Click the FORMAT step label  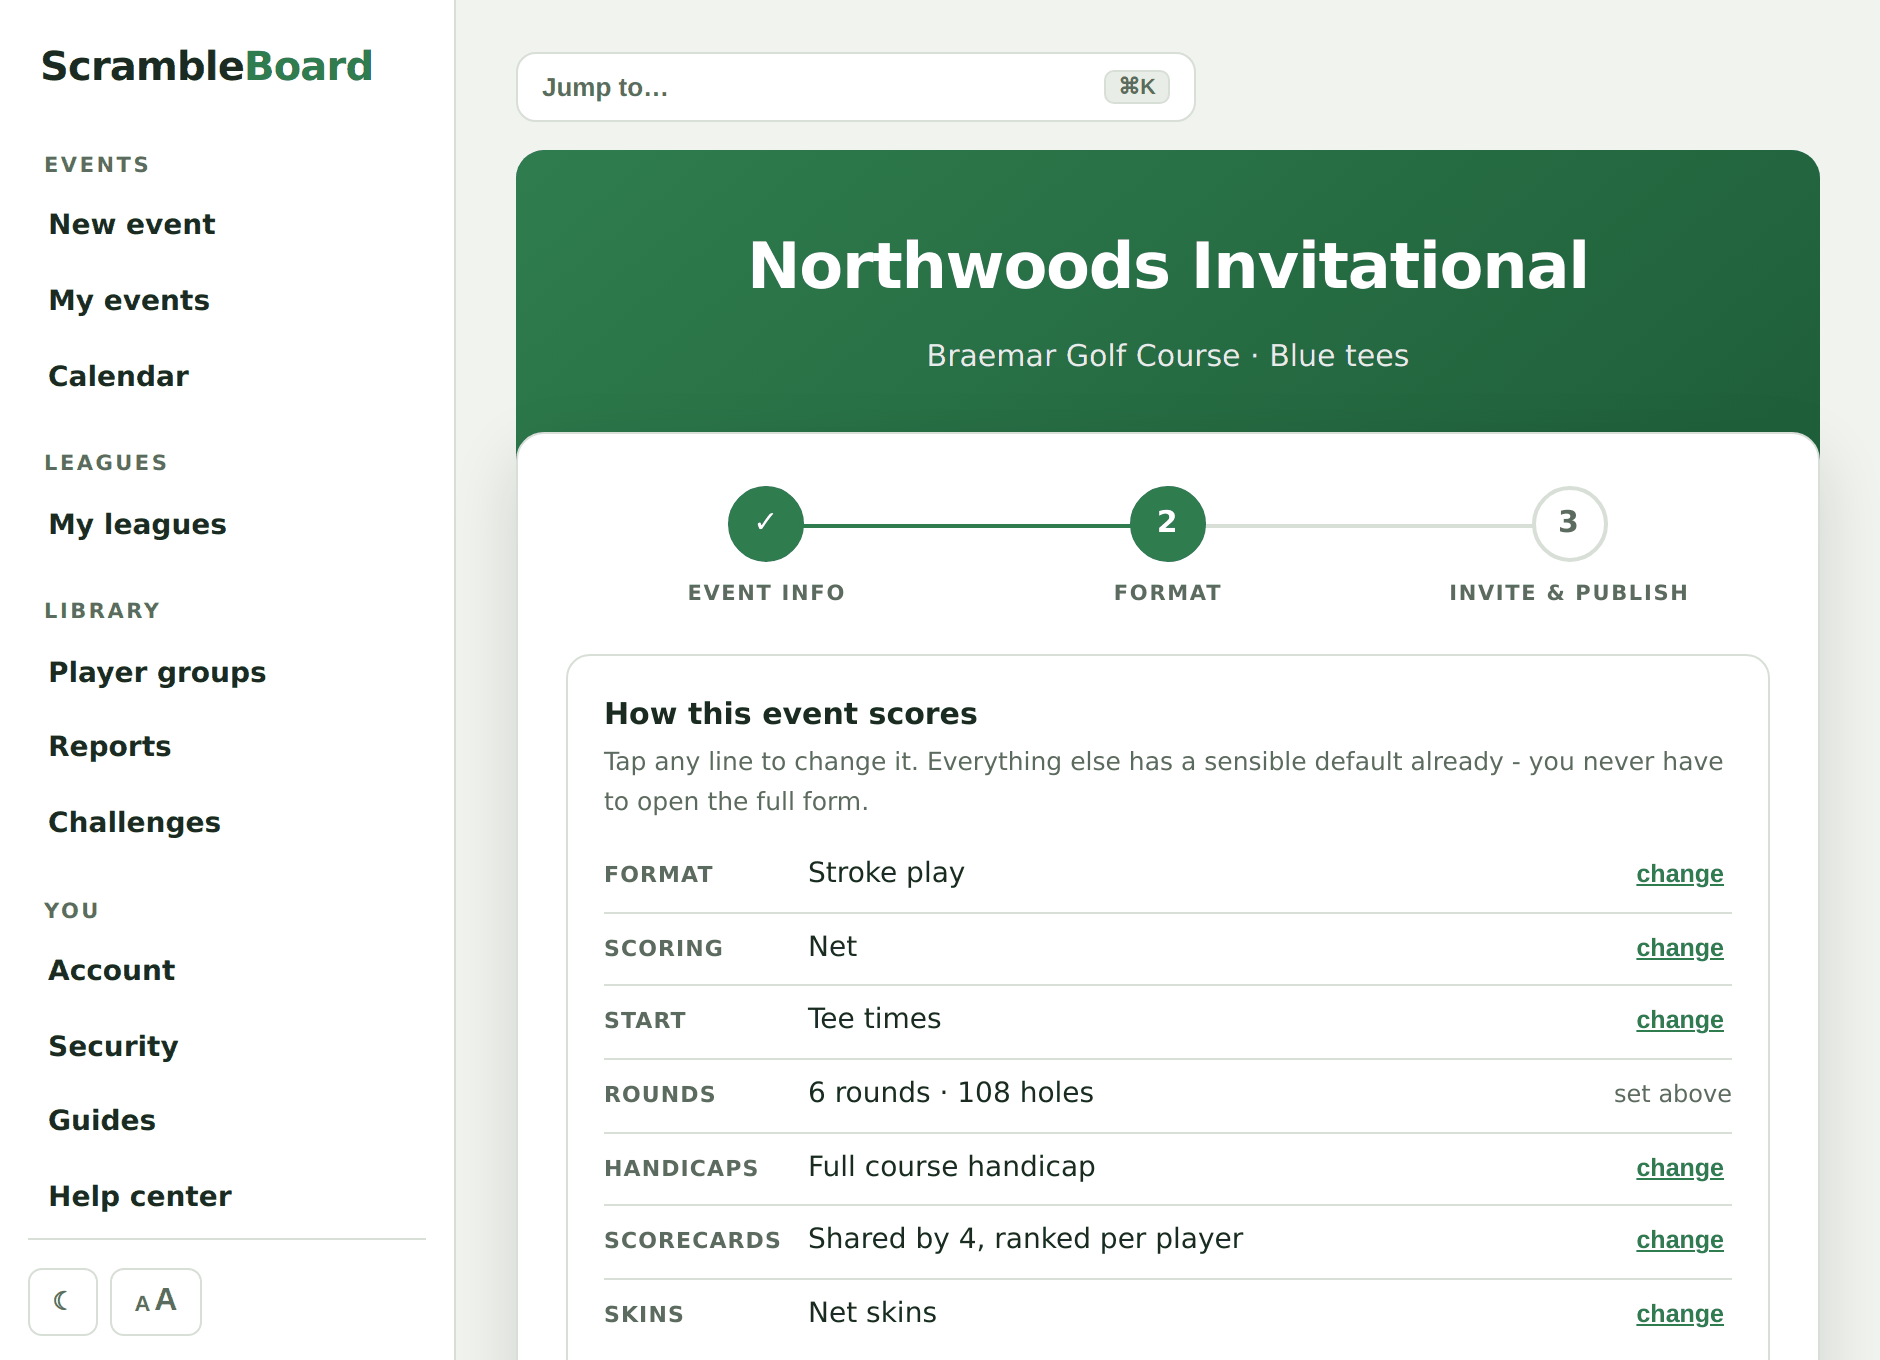(x=1167, y=593)
